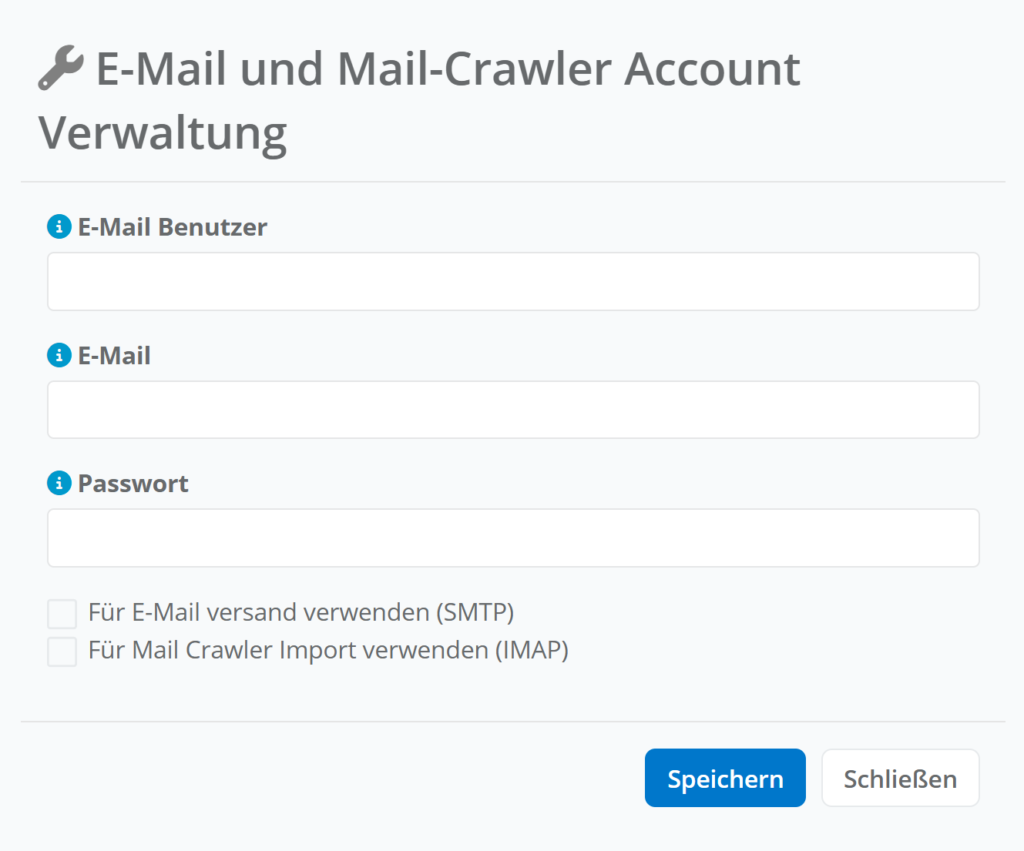The height and width of the screenshot is (851, 1024).
Task: Click into the E-Mail input field
Action: pyautogui.click(x=513, y=409)
